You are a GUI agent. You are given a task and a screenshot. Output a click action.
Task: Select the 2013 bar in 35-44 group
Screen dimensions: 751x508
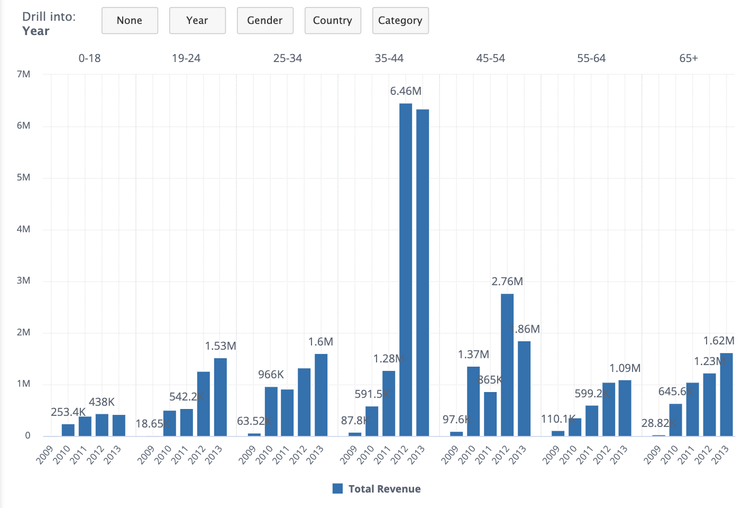click(423, 273)
